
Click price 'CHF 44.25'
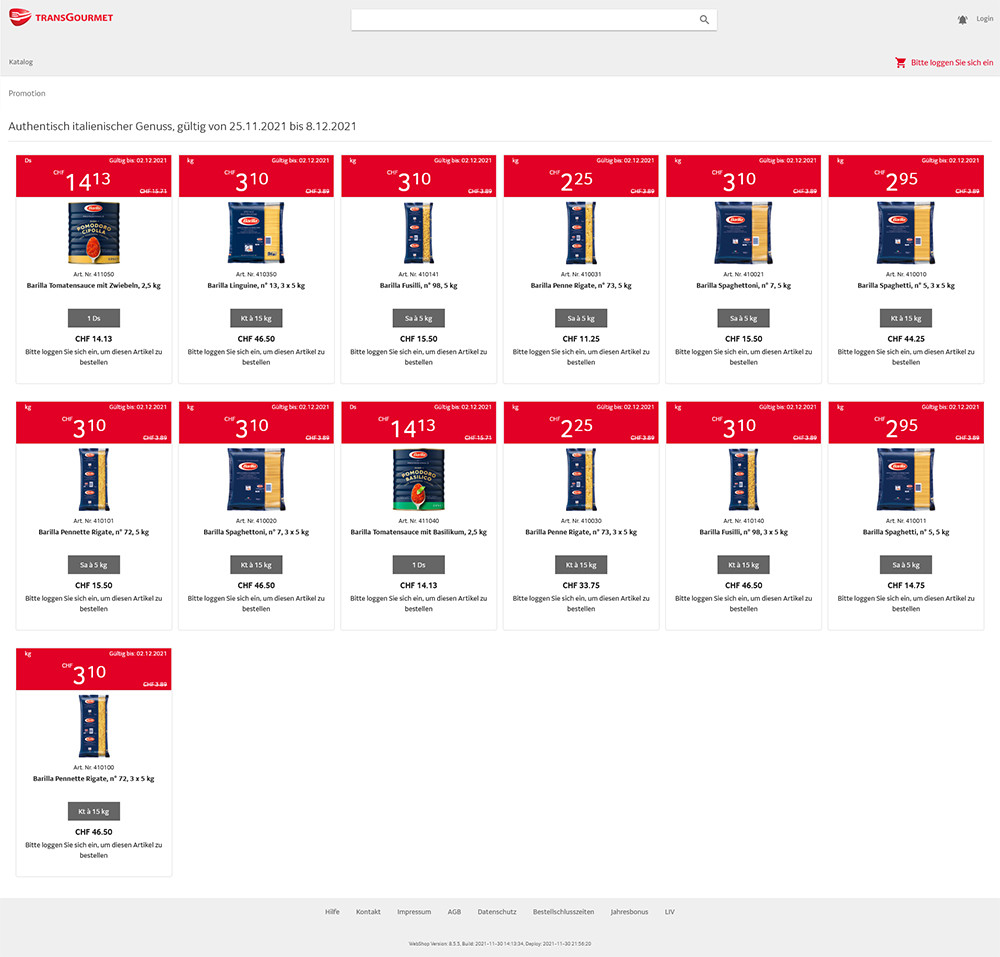(906, 339)
